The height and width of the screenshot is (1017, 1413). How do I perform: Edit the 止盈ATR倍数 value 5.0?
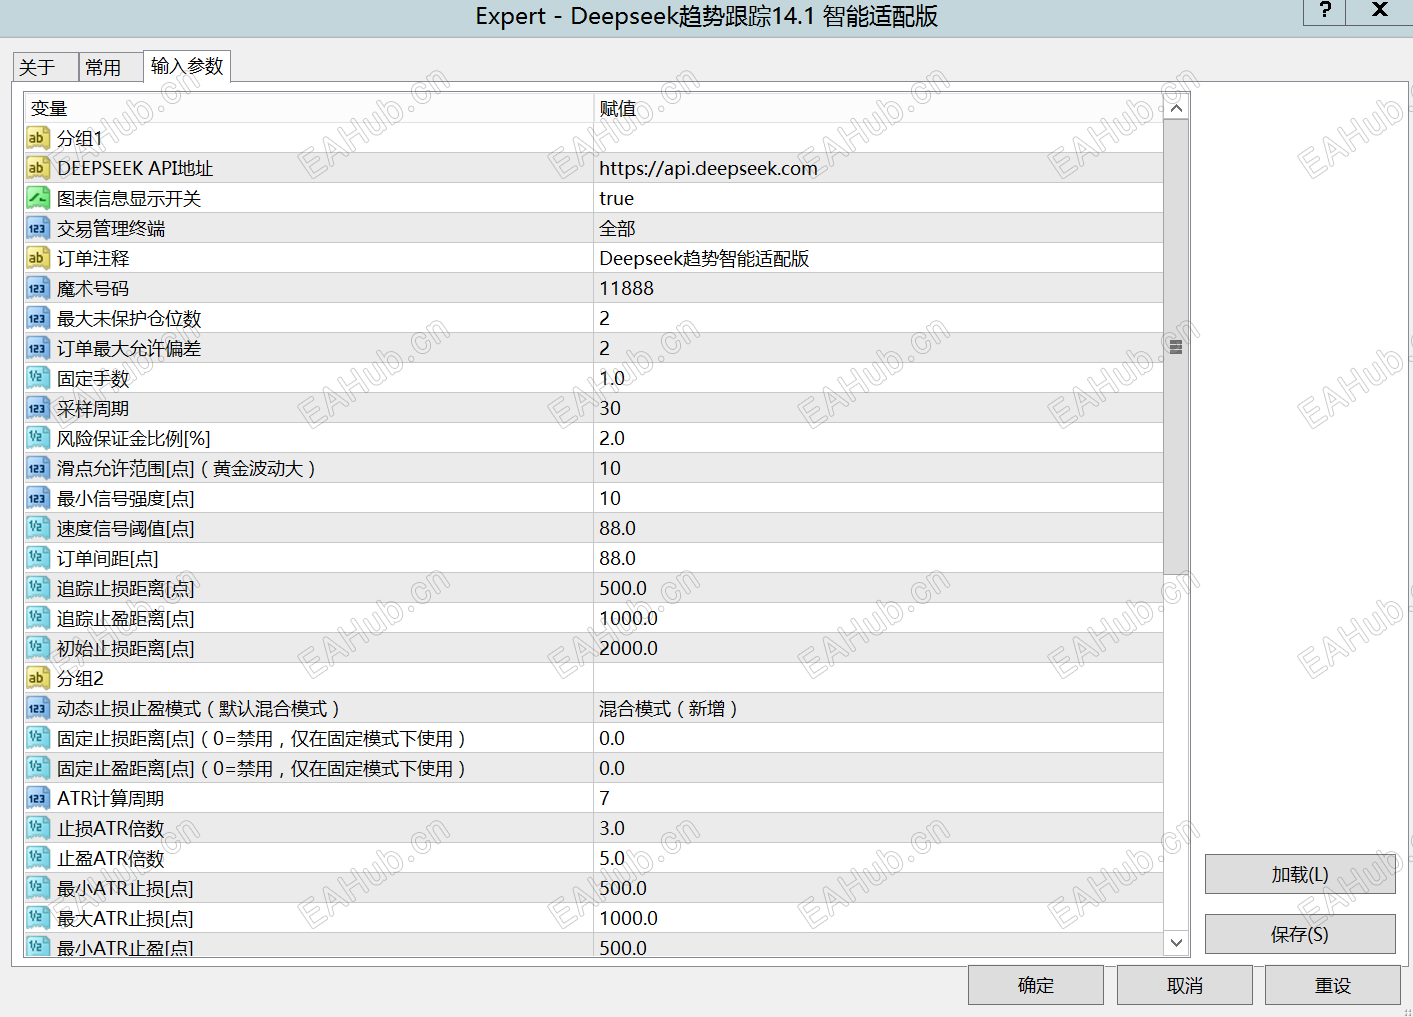coord(878,858)
